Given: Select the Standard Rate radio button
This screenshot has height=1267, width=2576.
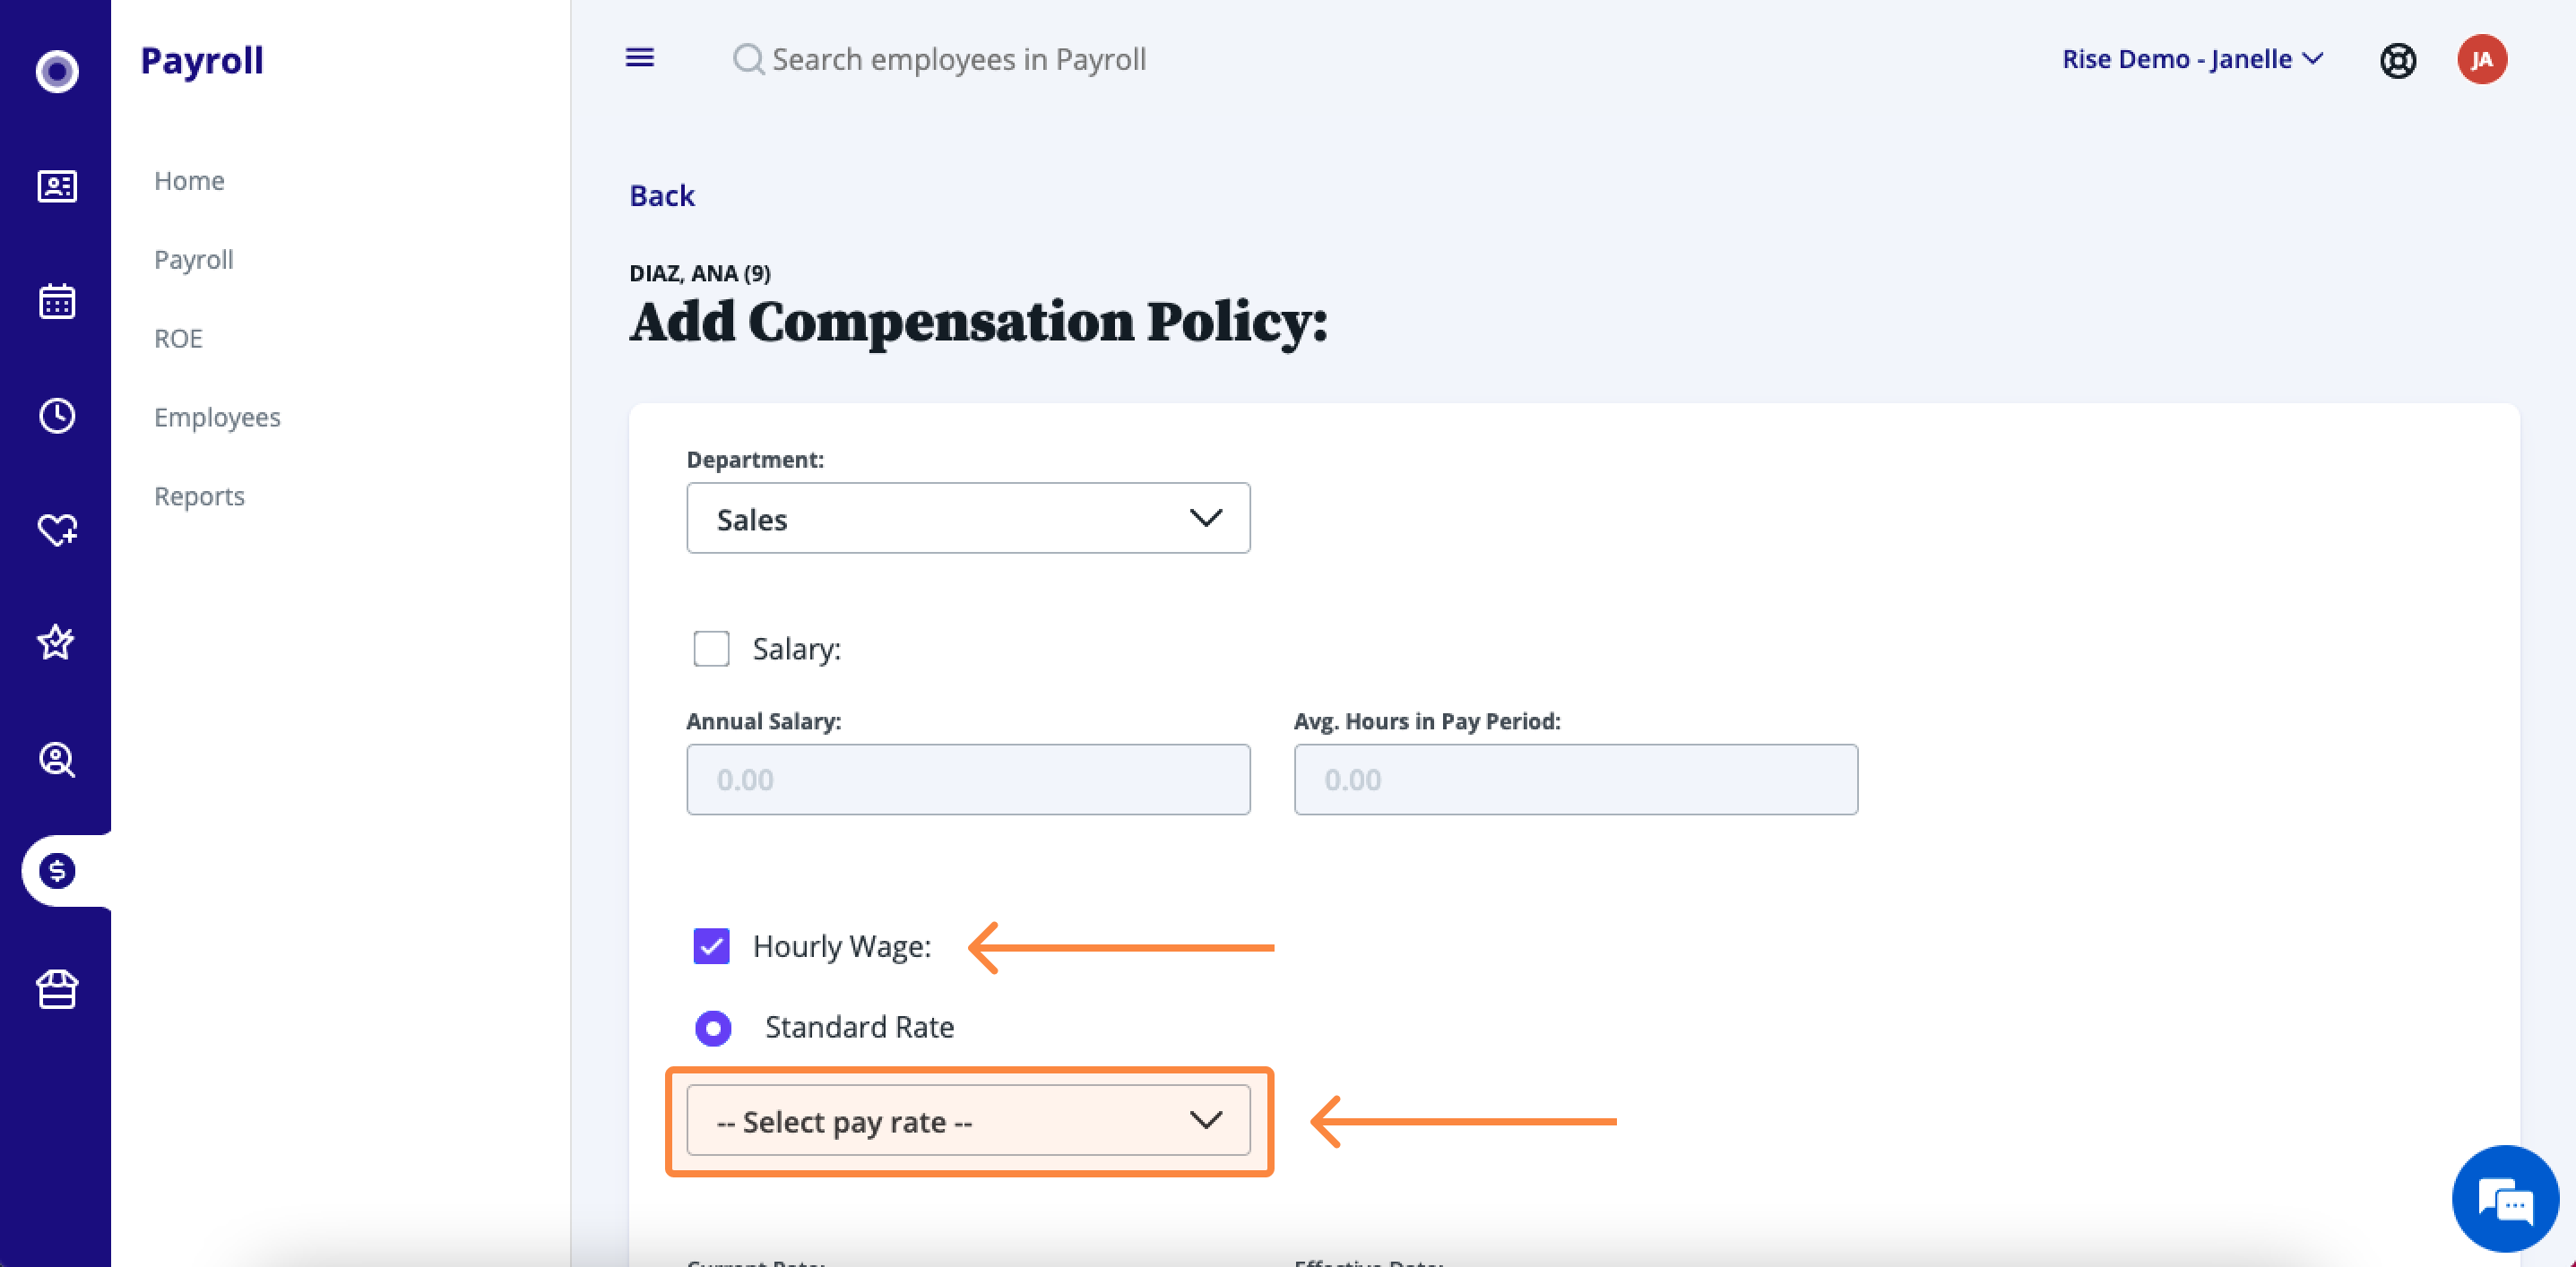Looking at the screenshot, I should click(713, 1027).
